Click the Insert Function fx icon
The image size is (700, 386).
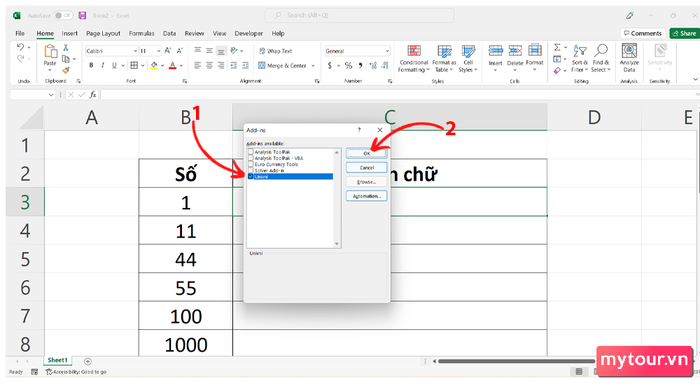(x=93, y=95)
